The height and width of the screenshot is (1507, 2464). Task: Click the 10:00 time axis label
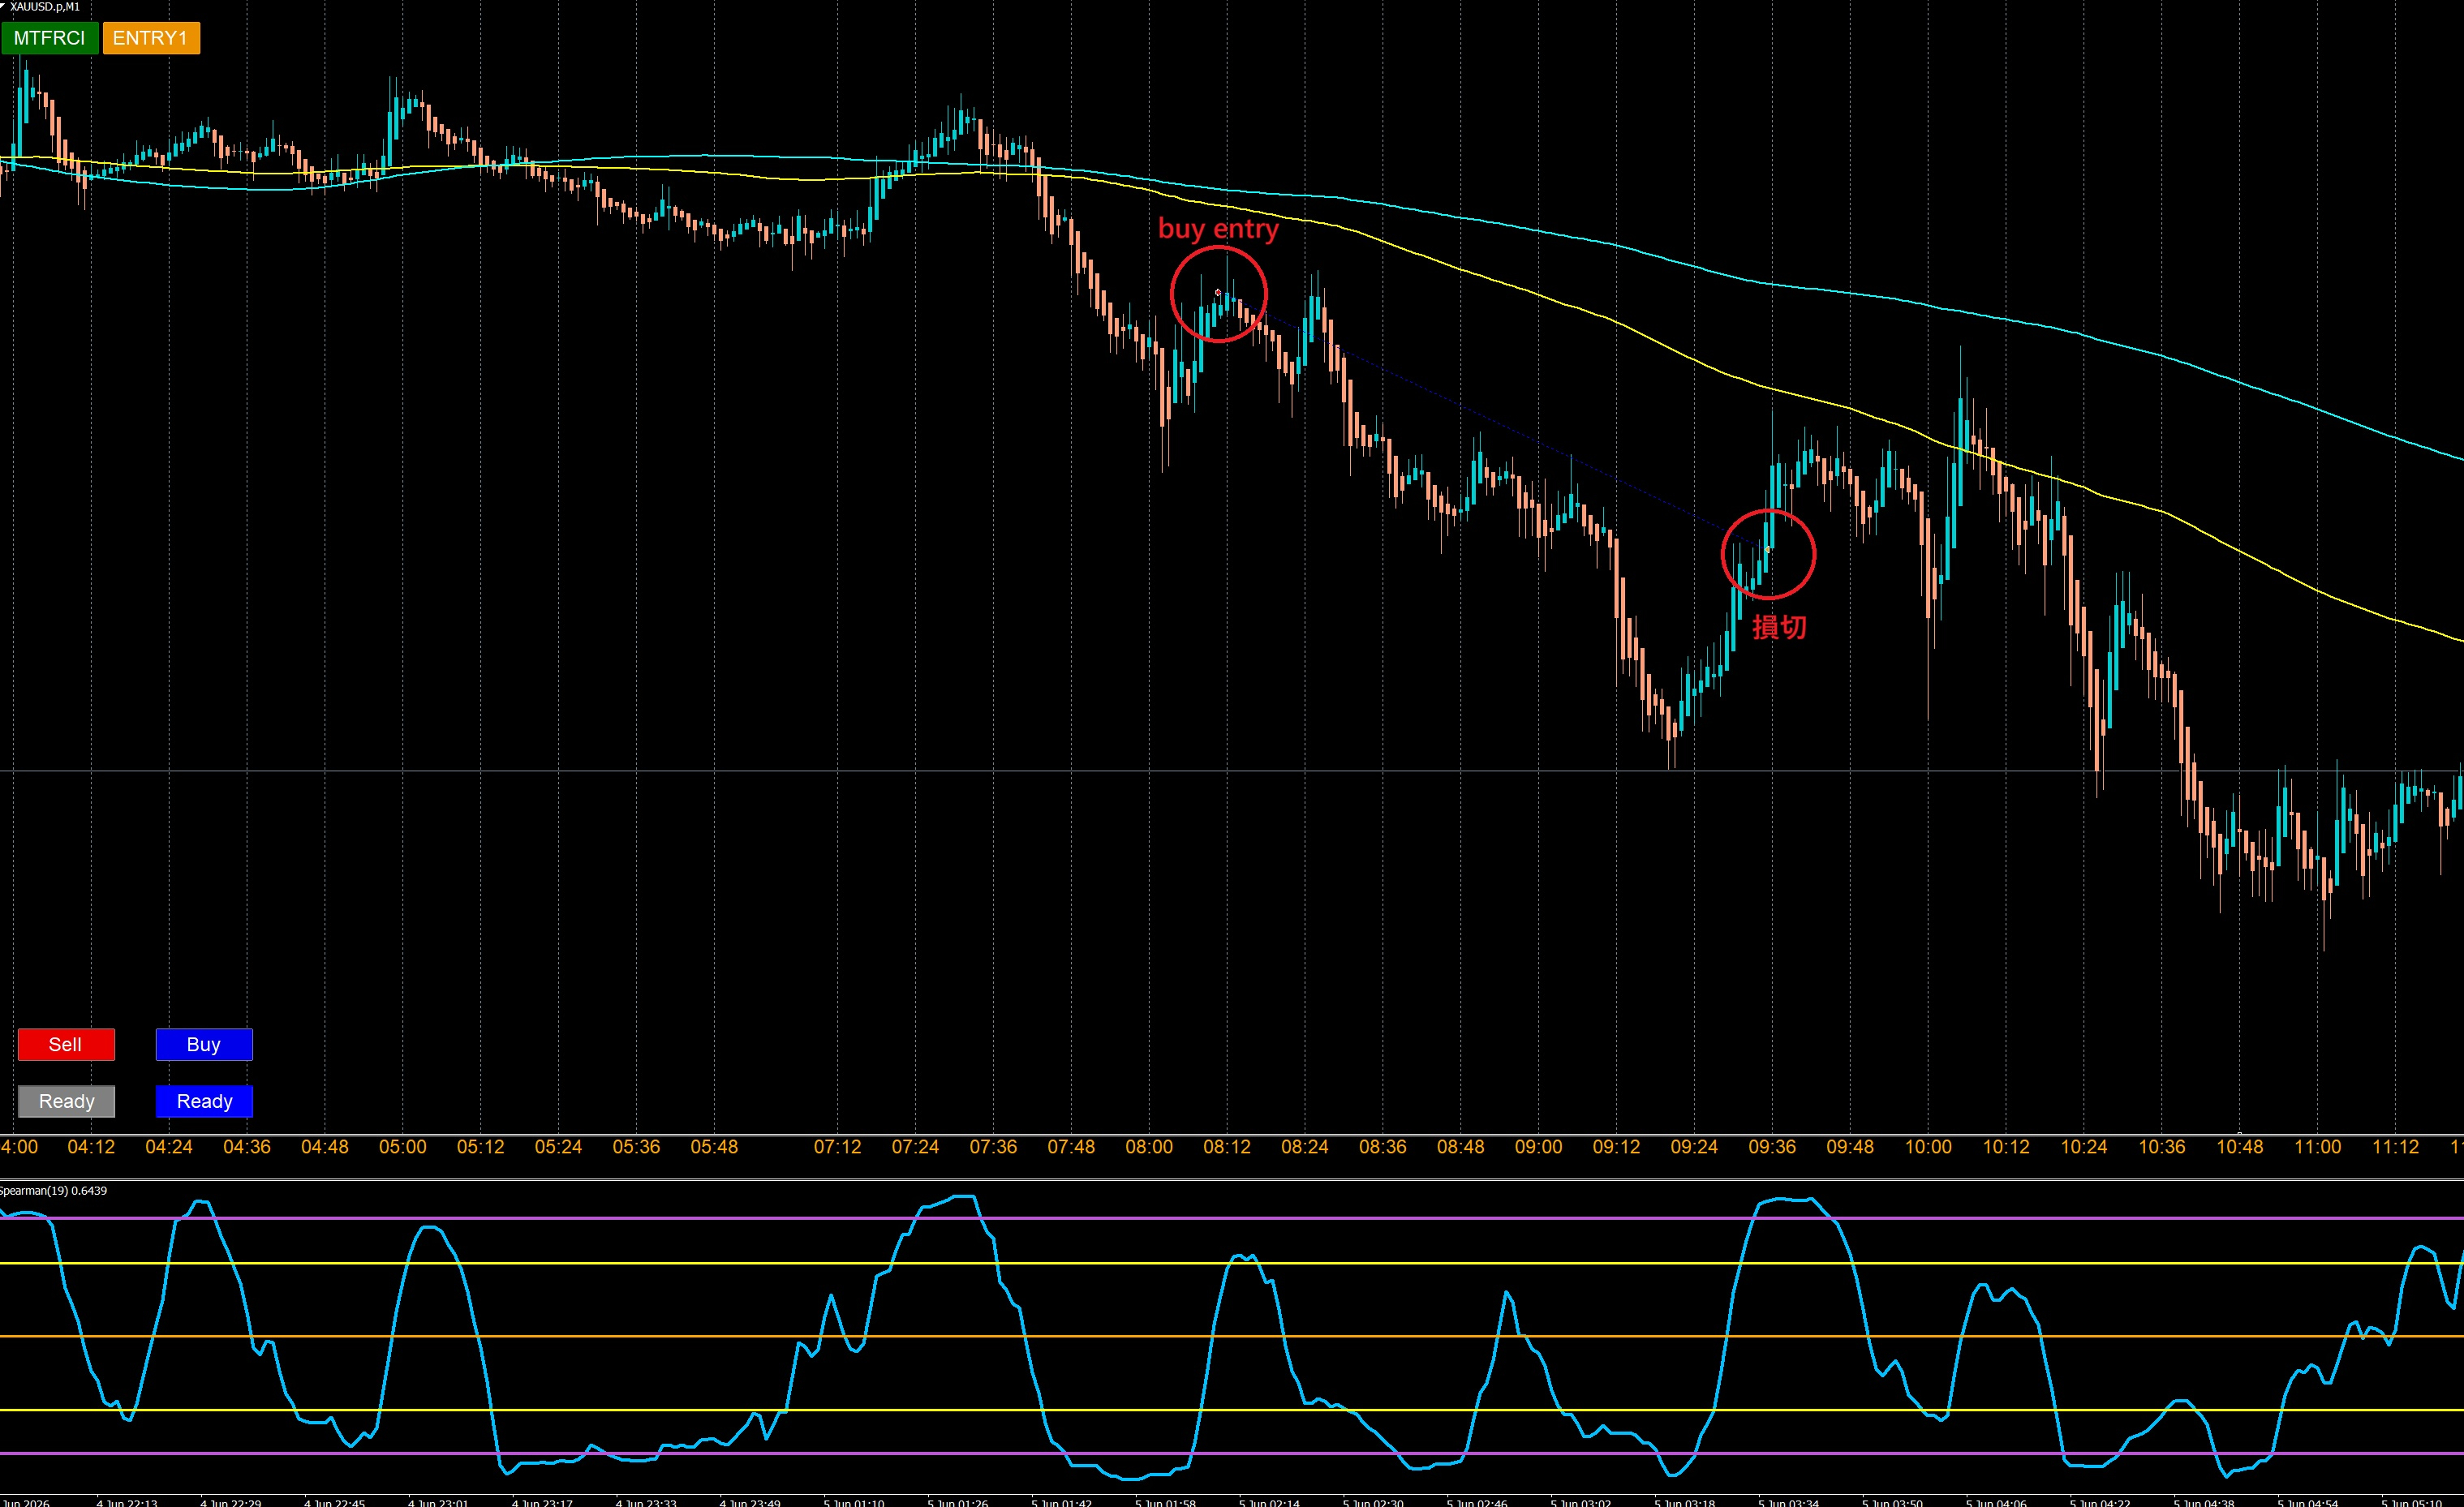point(1928,1147)
